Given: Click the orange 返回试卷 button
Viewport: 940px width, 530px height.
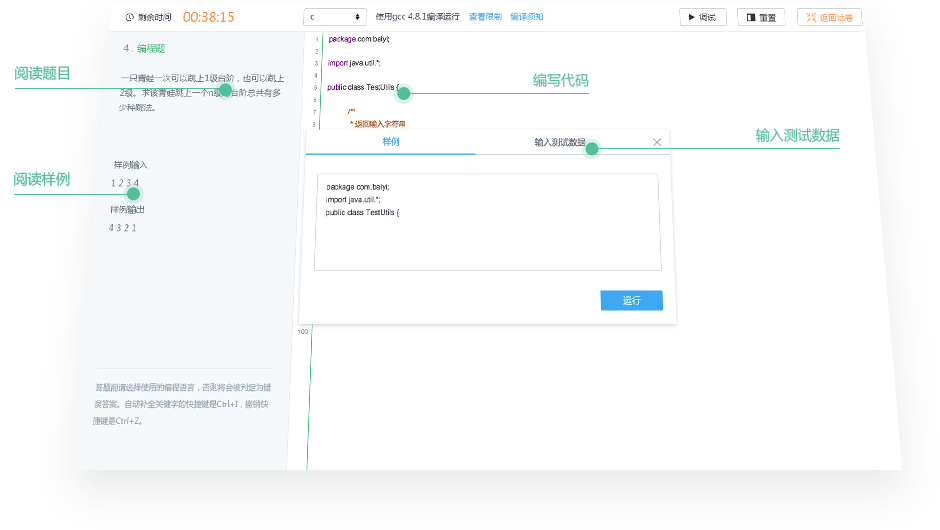Looking at the screenshot, I should [x=829, y=17].
